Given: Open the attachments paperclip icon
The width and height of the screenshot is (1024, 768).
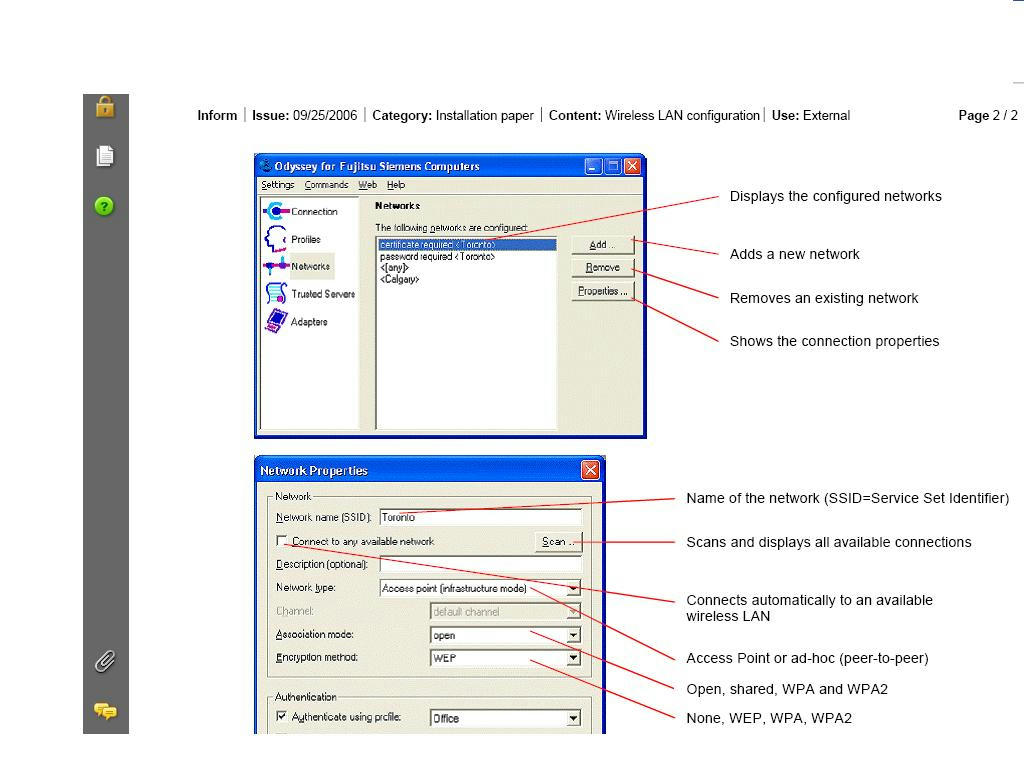Looking at the screenshot, I should 105,661.
